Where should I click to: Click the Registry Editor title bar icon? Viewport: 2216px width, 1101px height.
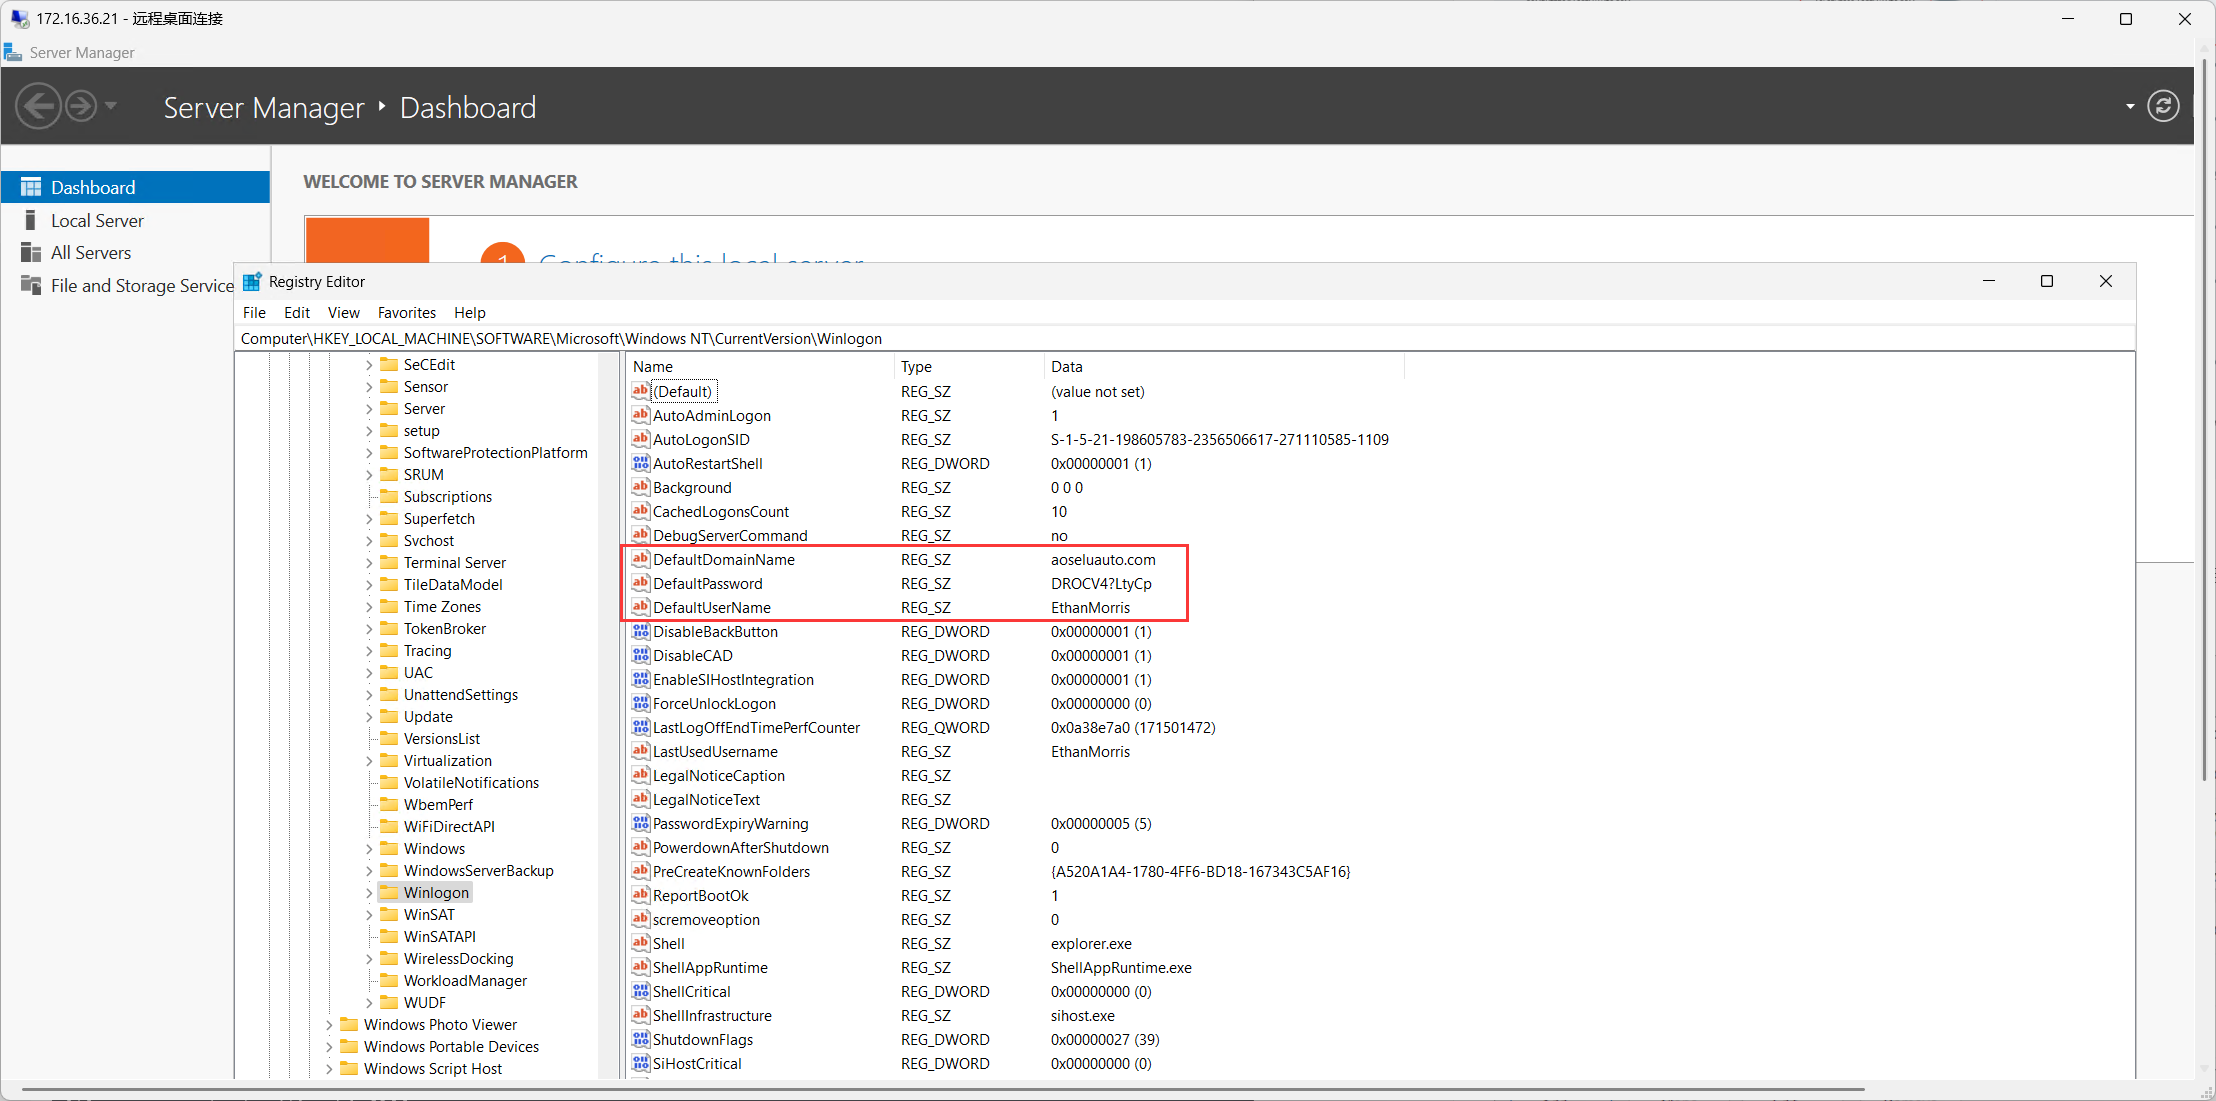[x=252, y=282]
